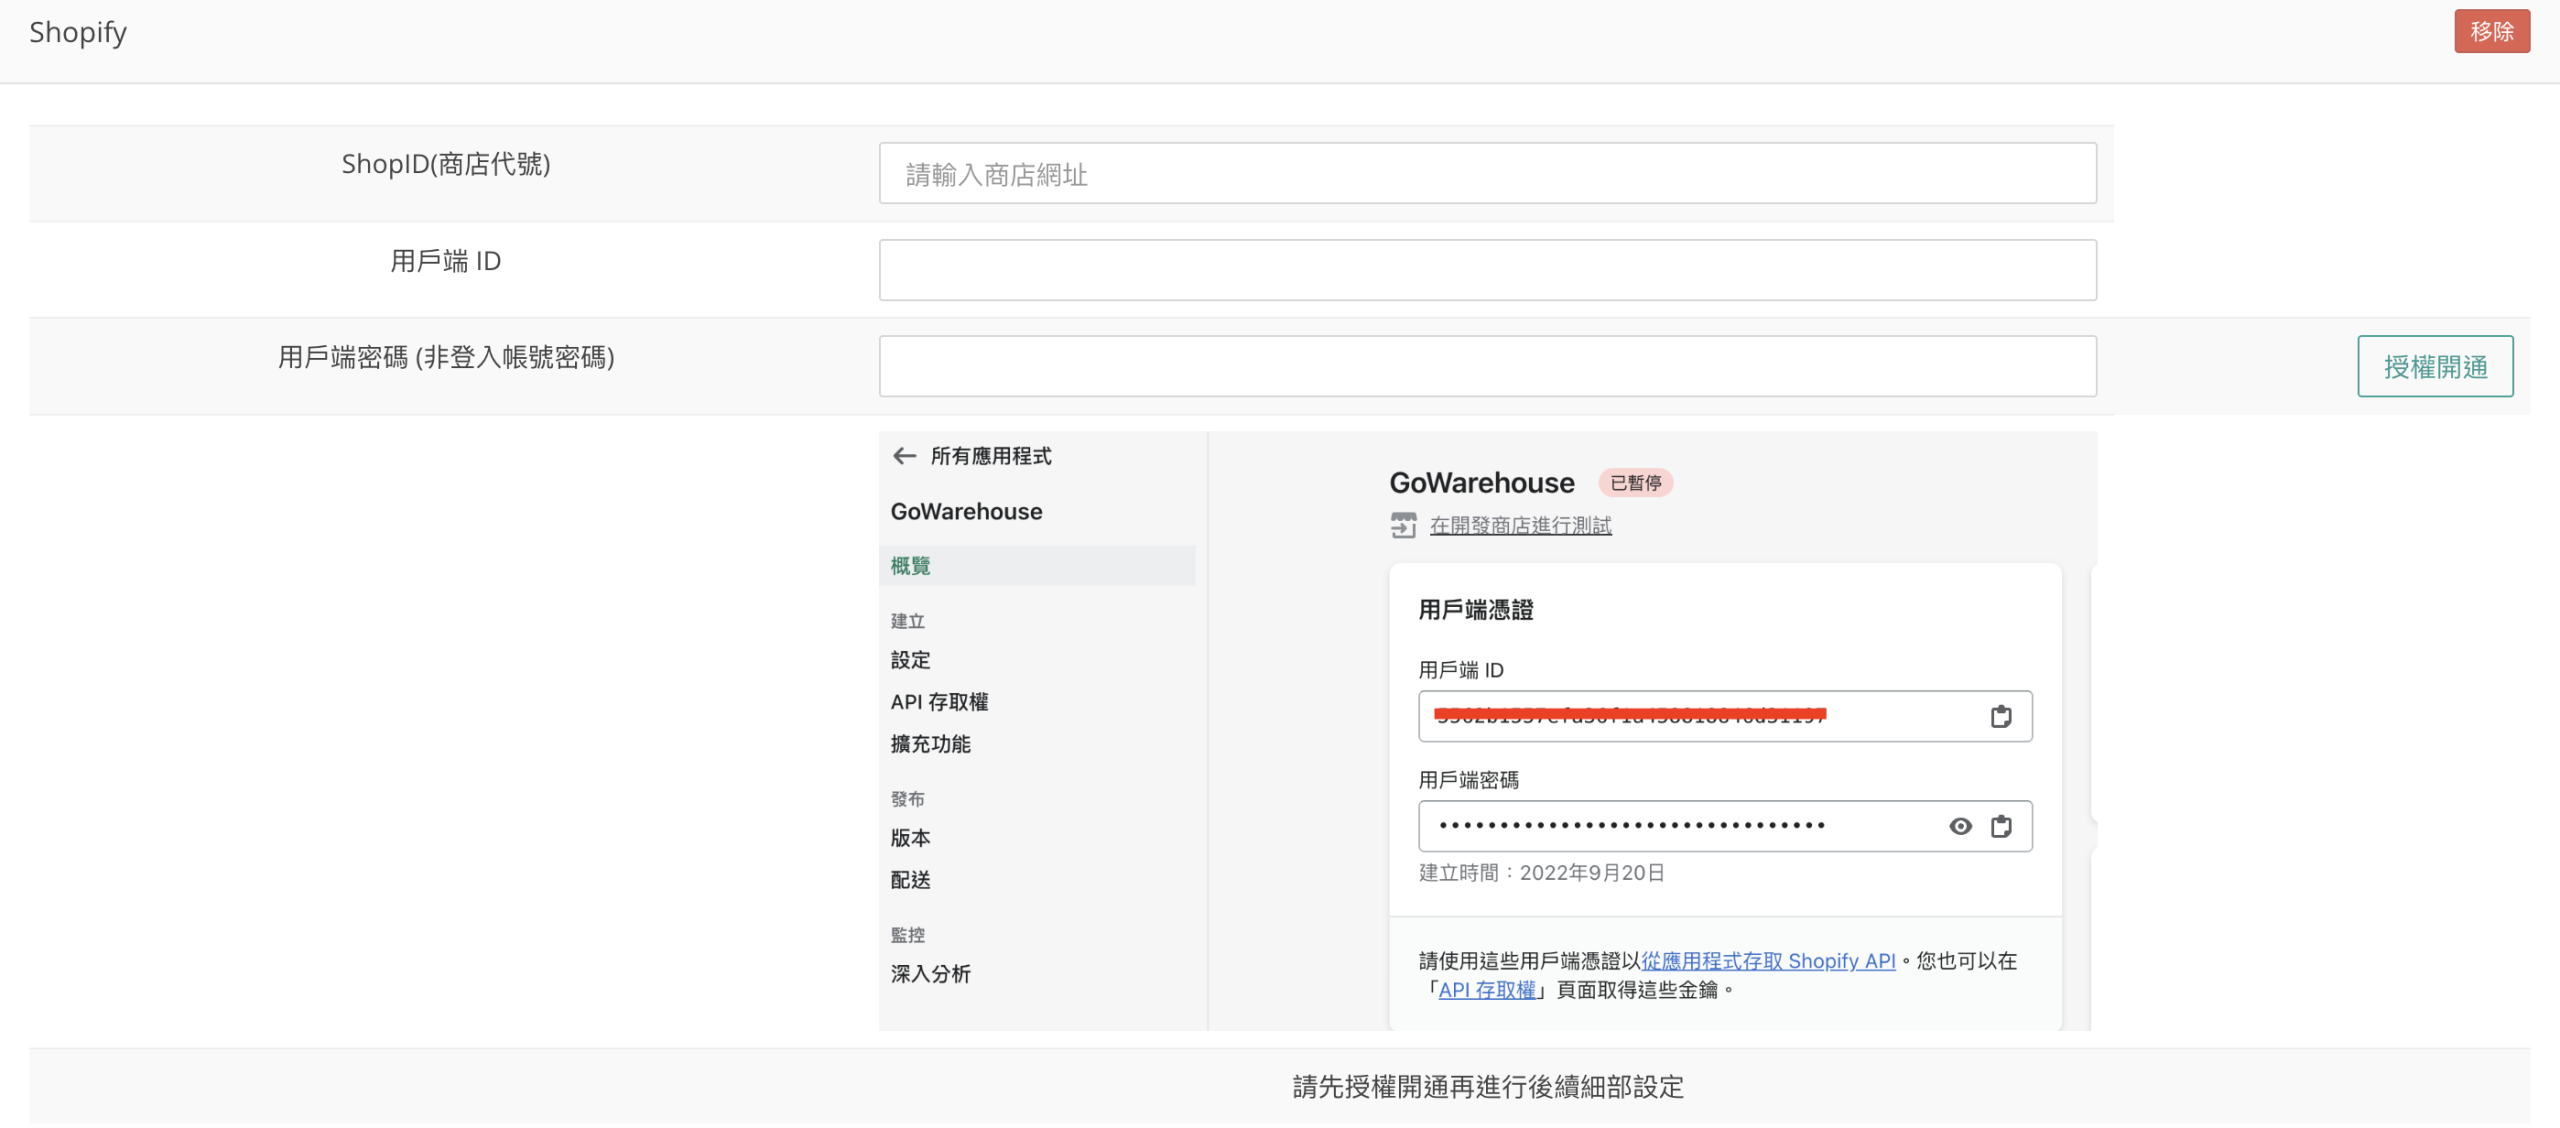The width and height of the screenshot is (2560, 1128).
Task: Focus the ShopID 商店網址 input field
Action: [1487, 174]
